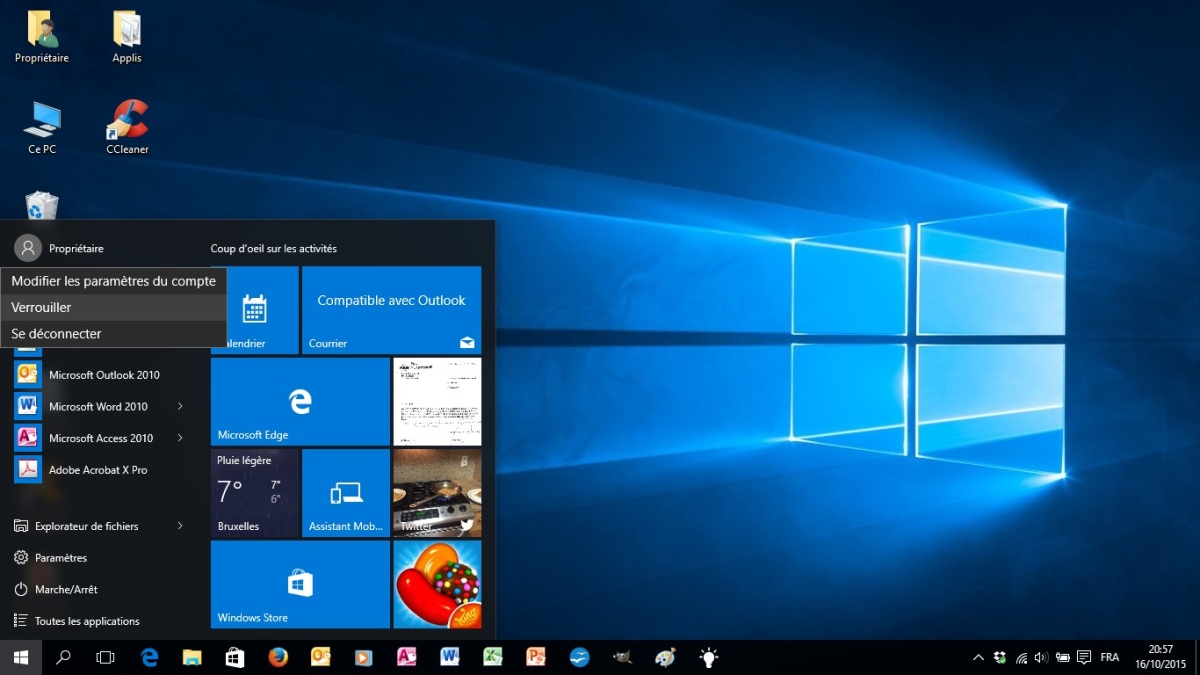
Task: Expand Microsoft Word 2010 jump list arrow
Action: pos(180,406)
